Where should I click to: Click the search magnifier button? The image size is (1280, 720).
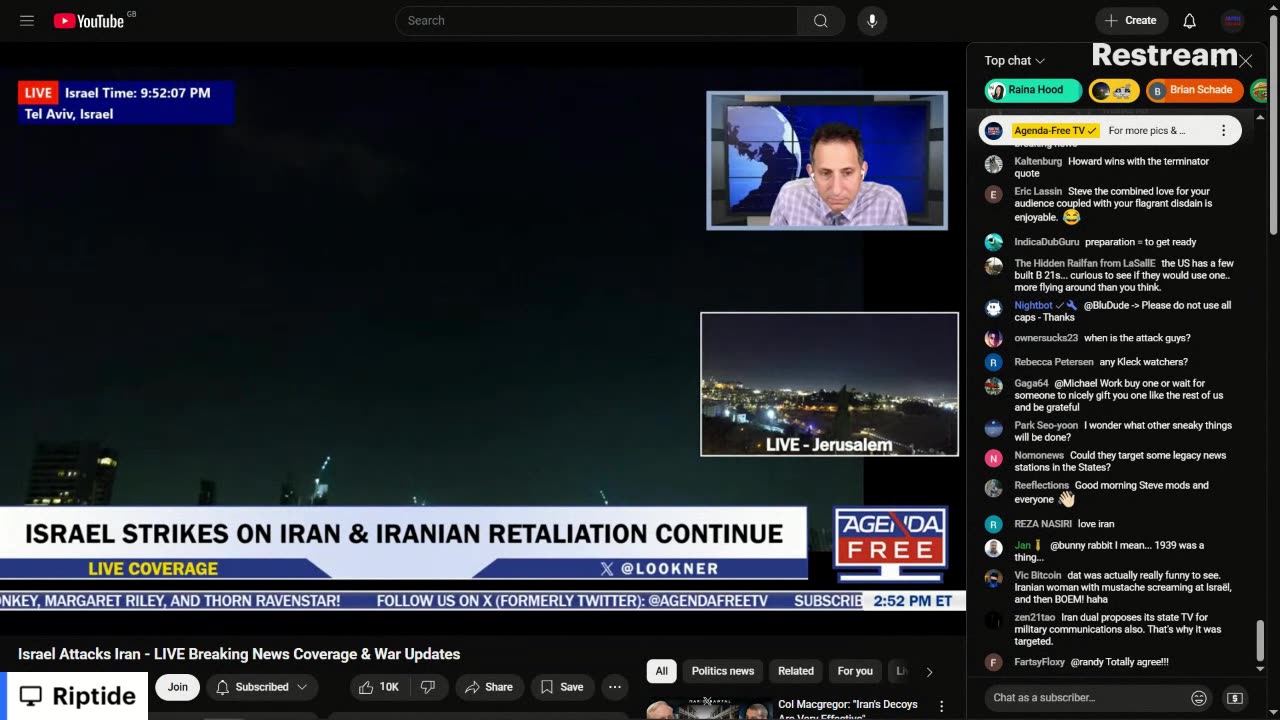point(821,20)
